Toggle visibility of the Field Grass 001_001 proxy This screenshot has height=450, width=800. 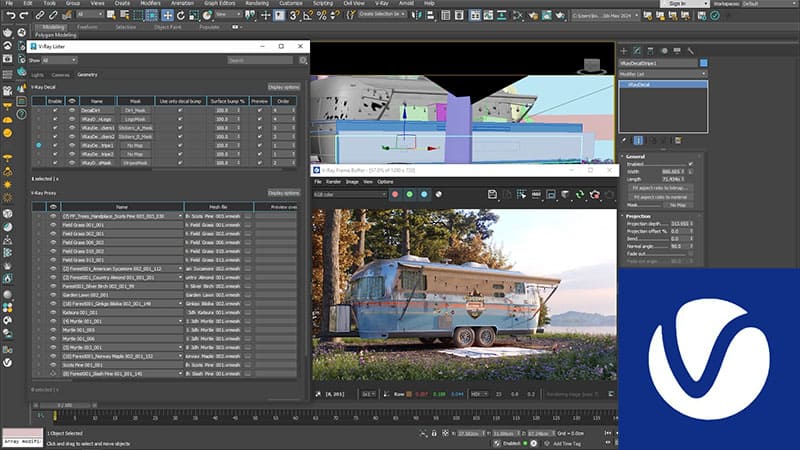(x=53, y=225)
